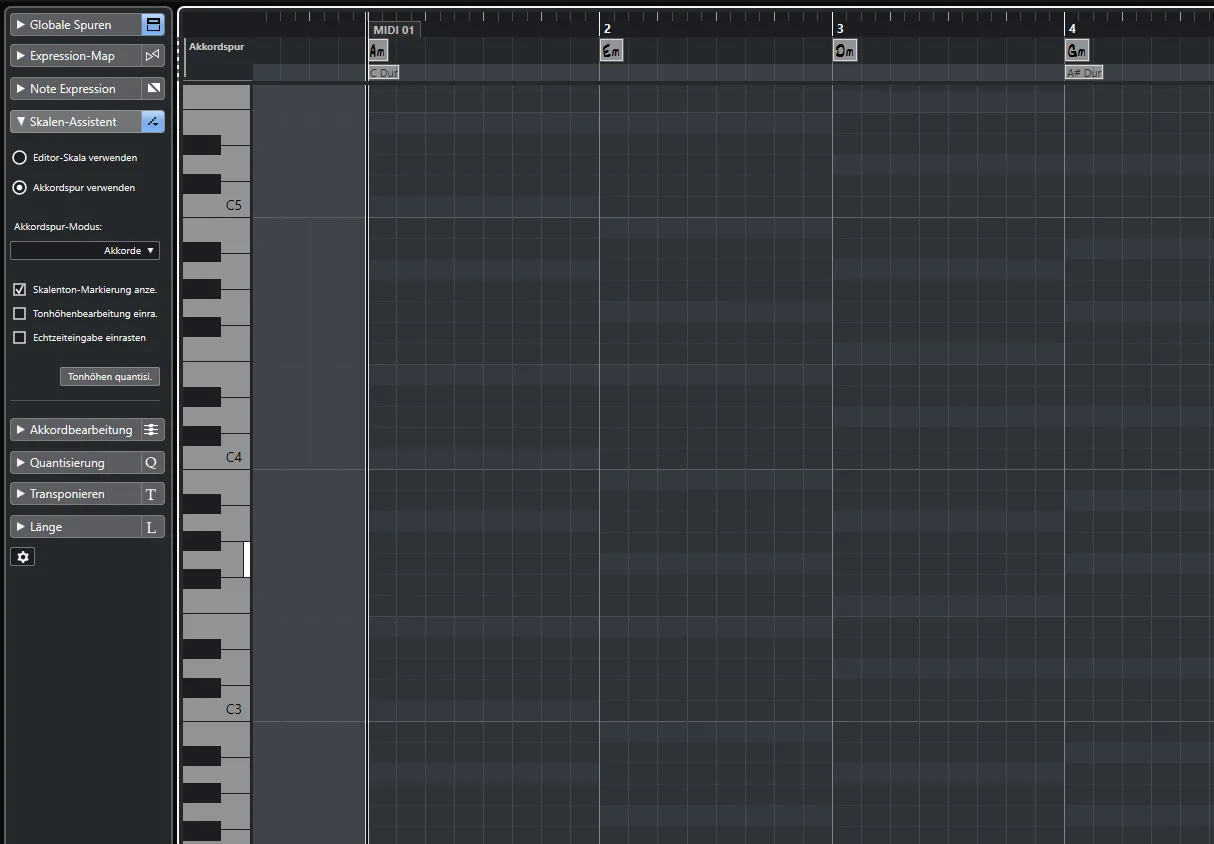
Task: Click the C4 piano key
Action: pyautogui.click(x=234, y=457)
